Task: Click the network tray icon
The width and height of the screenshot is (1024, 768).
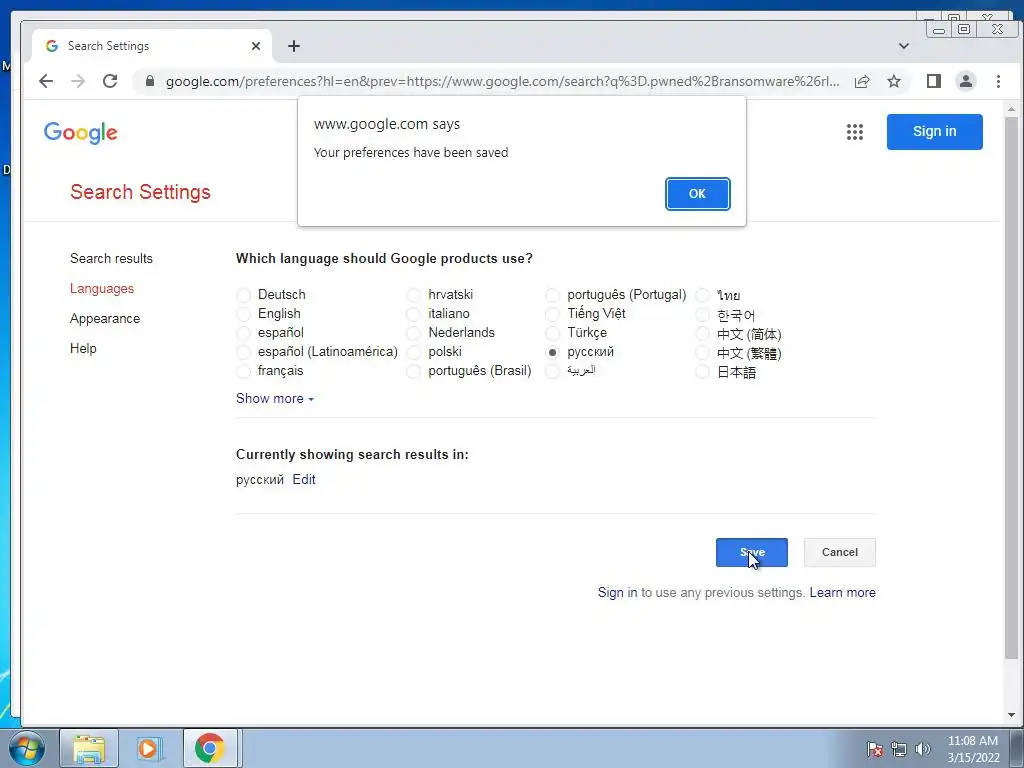Action: click(899, 749)
